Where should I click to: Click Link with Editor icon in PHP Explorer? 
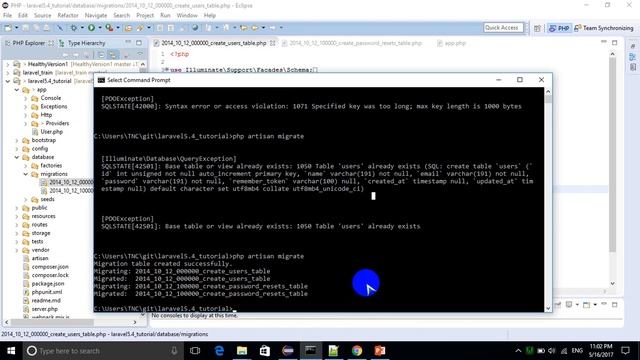click(113, 55)
